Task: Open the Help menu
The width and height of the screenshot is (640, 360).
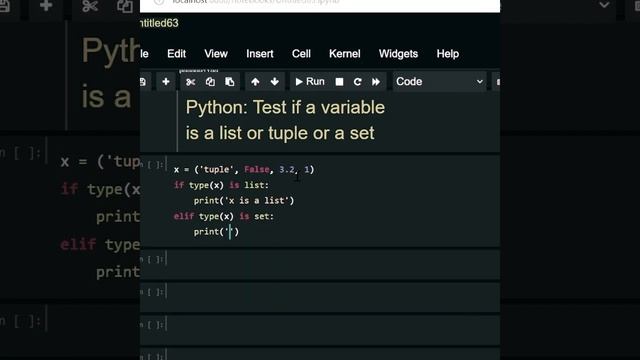Action: click(448, 54)
